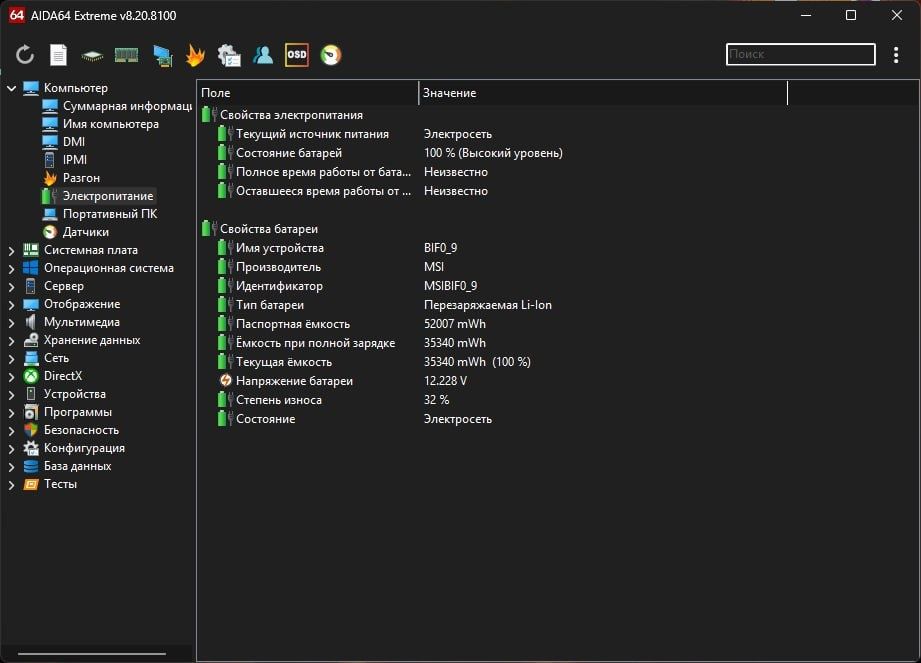
Task: Open the memory module benchmark icon
Action: 126,55
